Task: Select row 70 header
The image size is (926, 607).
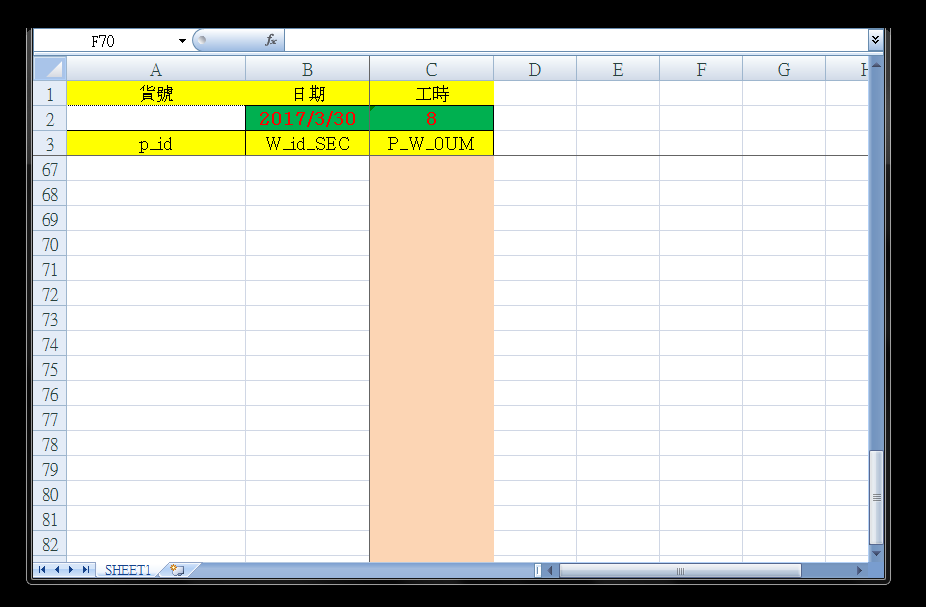Action: (x=50, y=244)
